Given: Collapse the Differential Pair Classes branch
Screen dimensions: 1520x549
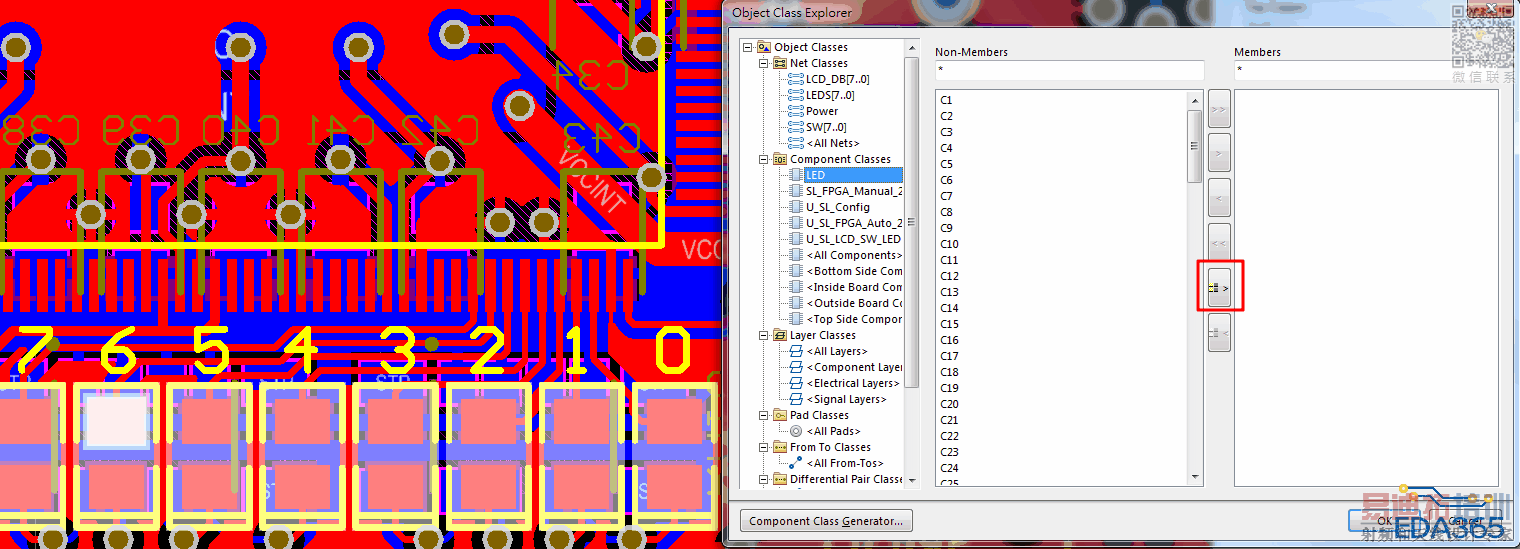Looking at the screenshot, I should tap(763, 479).
